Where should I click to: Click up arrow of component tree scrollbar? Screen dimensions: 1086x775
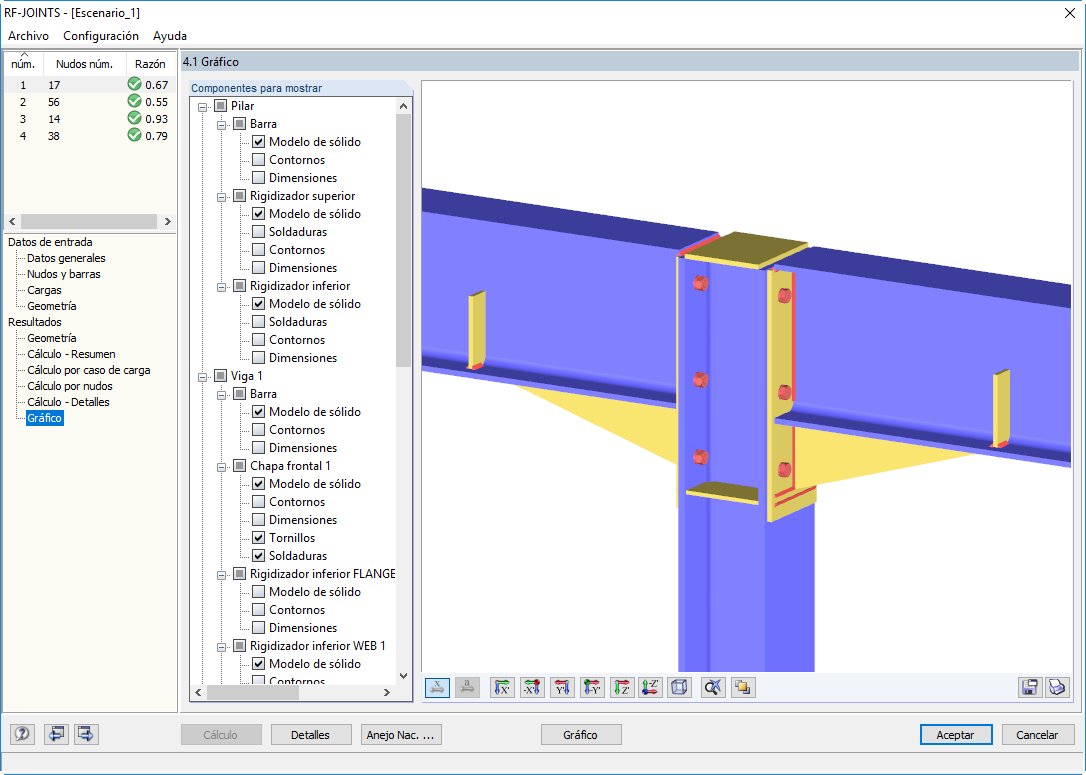403,106
